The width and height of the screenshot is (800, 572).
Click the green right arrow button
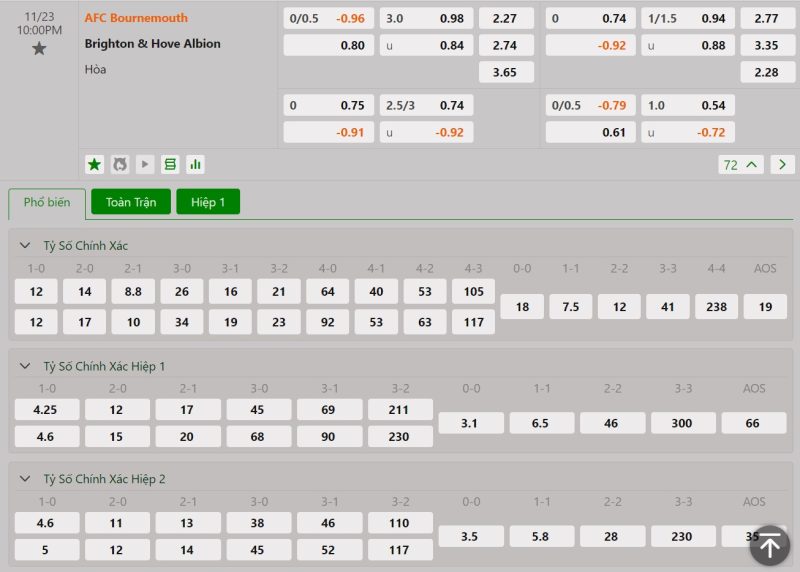[x=782, y=165]
